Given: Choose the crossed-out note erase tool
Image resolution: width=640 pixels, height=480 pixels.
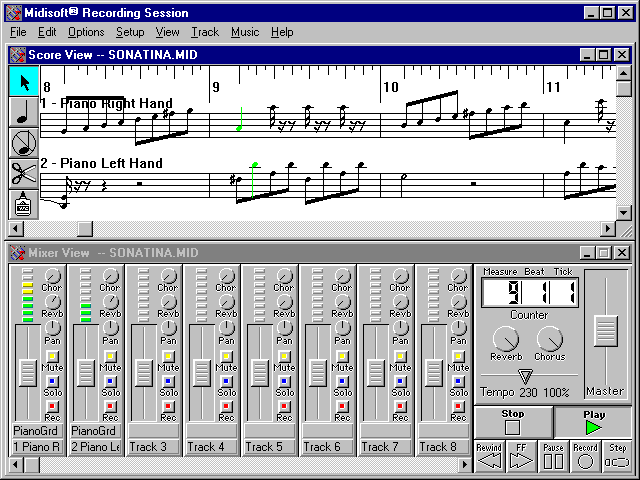Looking at the screenshot, I should (x=24, y=143).
